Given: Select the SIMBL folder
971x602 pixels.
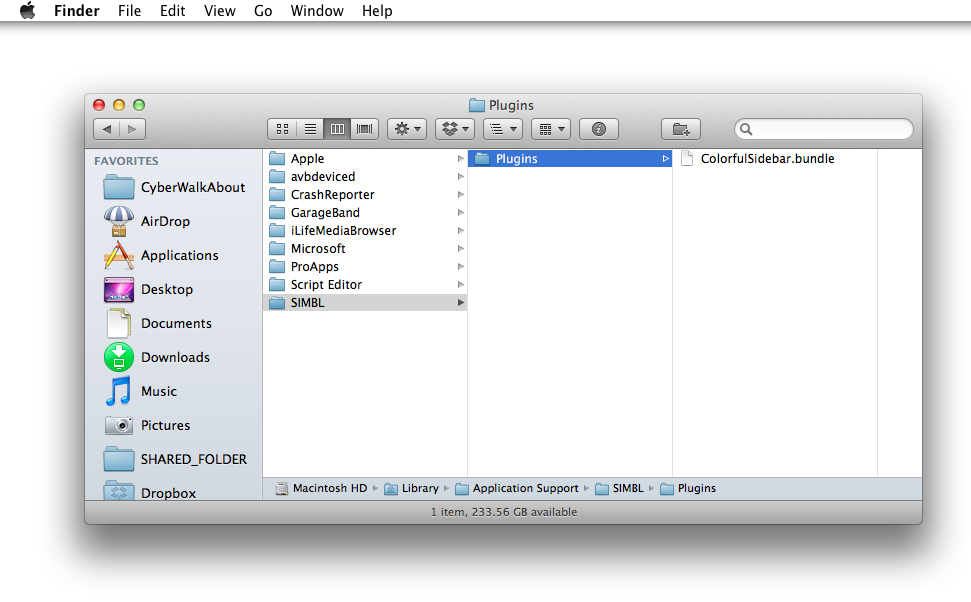Looking at the screenshot, I should click(x=365, y=302).
